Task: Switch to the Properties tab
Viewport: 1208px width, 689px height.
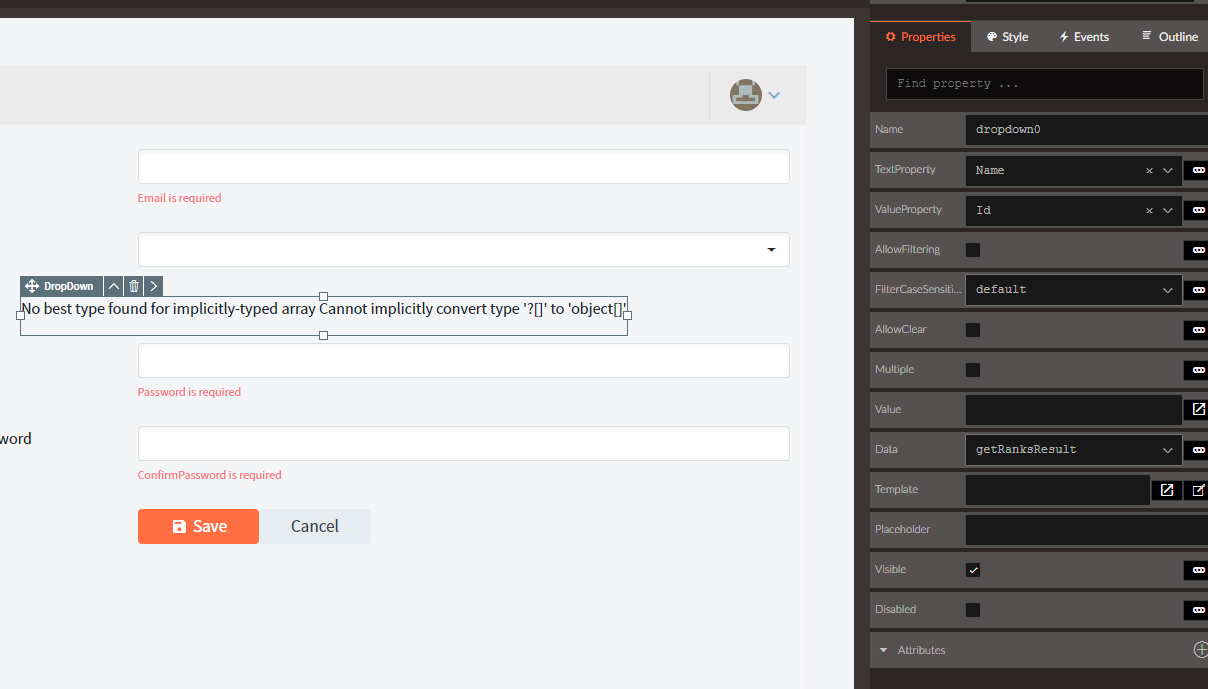Action: pyautogui.click(x=920, y=37)
